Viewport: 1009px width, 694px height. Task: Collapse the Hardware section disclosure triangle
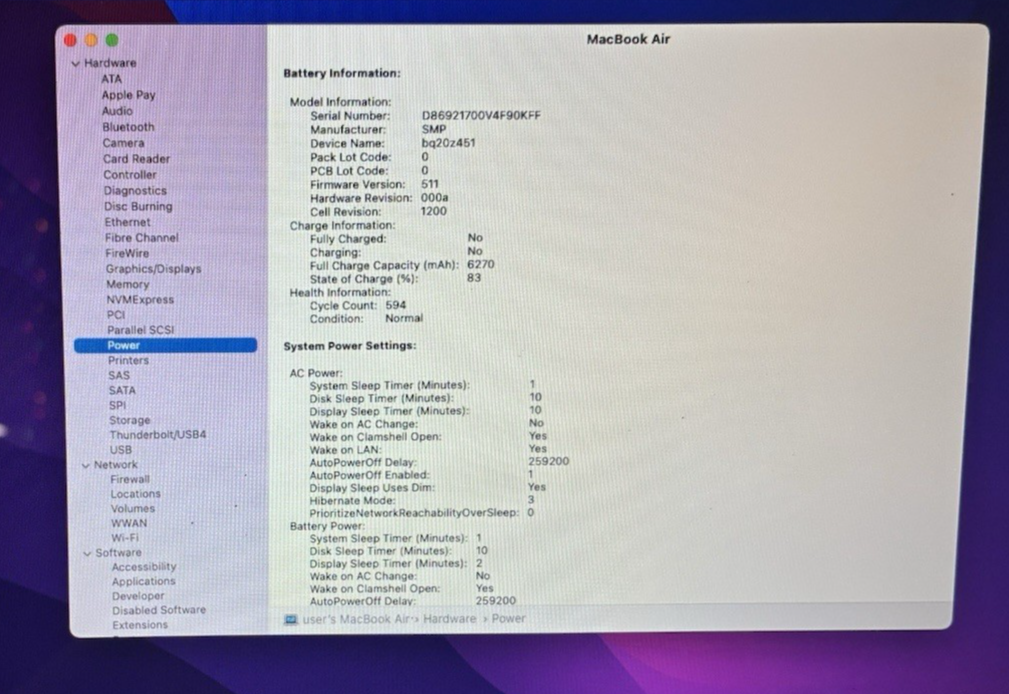tap(76, 63)
